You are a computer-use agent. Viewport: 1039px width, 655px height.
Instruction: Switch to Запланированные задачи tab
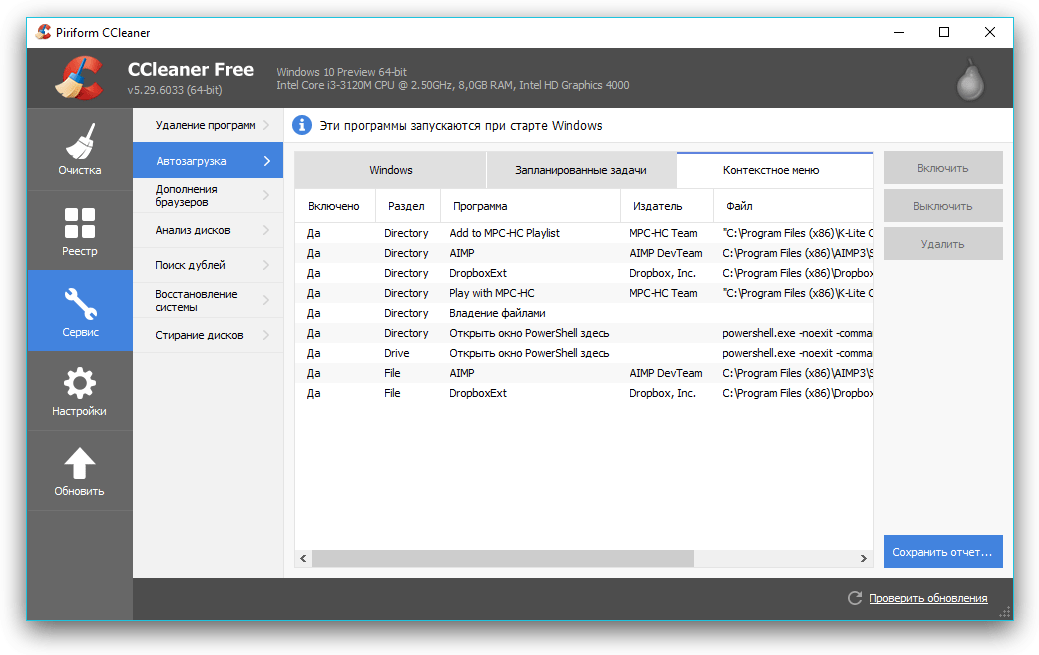(x=580, y=170)
